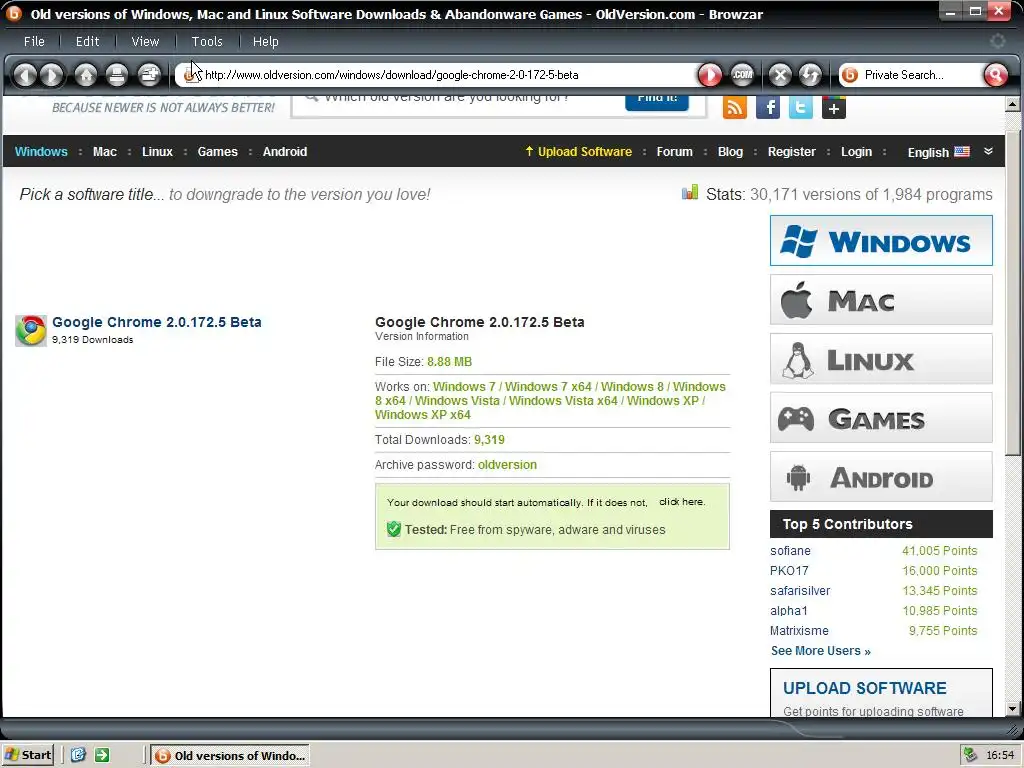Open the Tools menu
Viewport: 1024px width, 768px height.
(x=207, y=42)
